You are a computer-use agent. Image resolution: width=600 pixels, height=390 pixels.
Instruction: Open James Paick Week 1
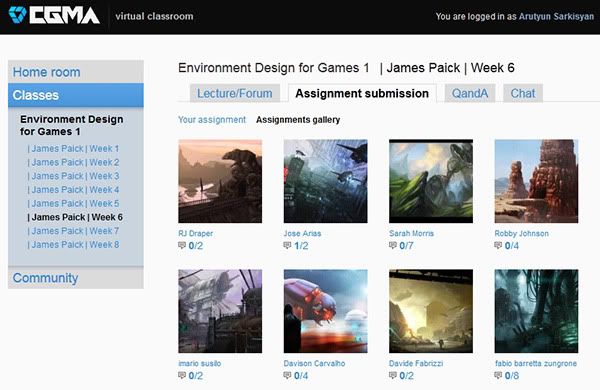[x=73, y=148]
